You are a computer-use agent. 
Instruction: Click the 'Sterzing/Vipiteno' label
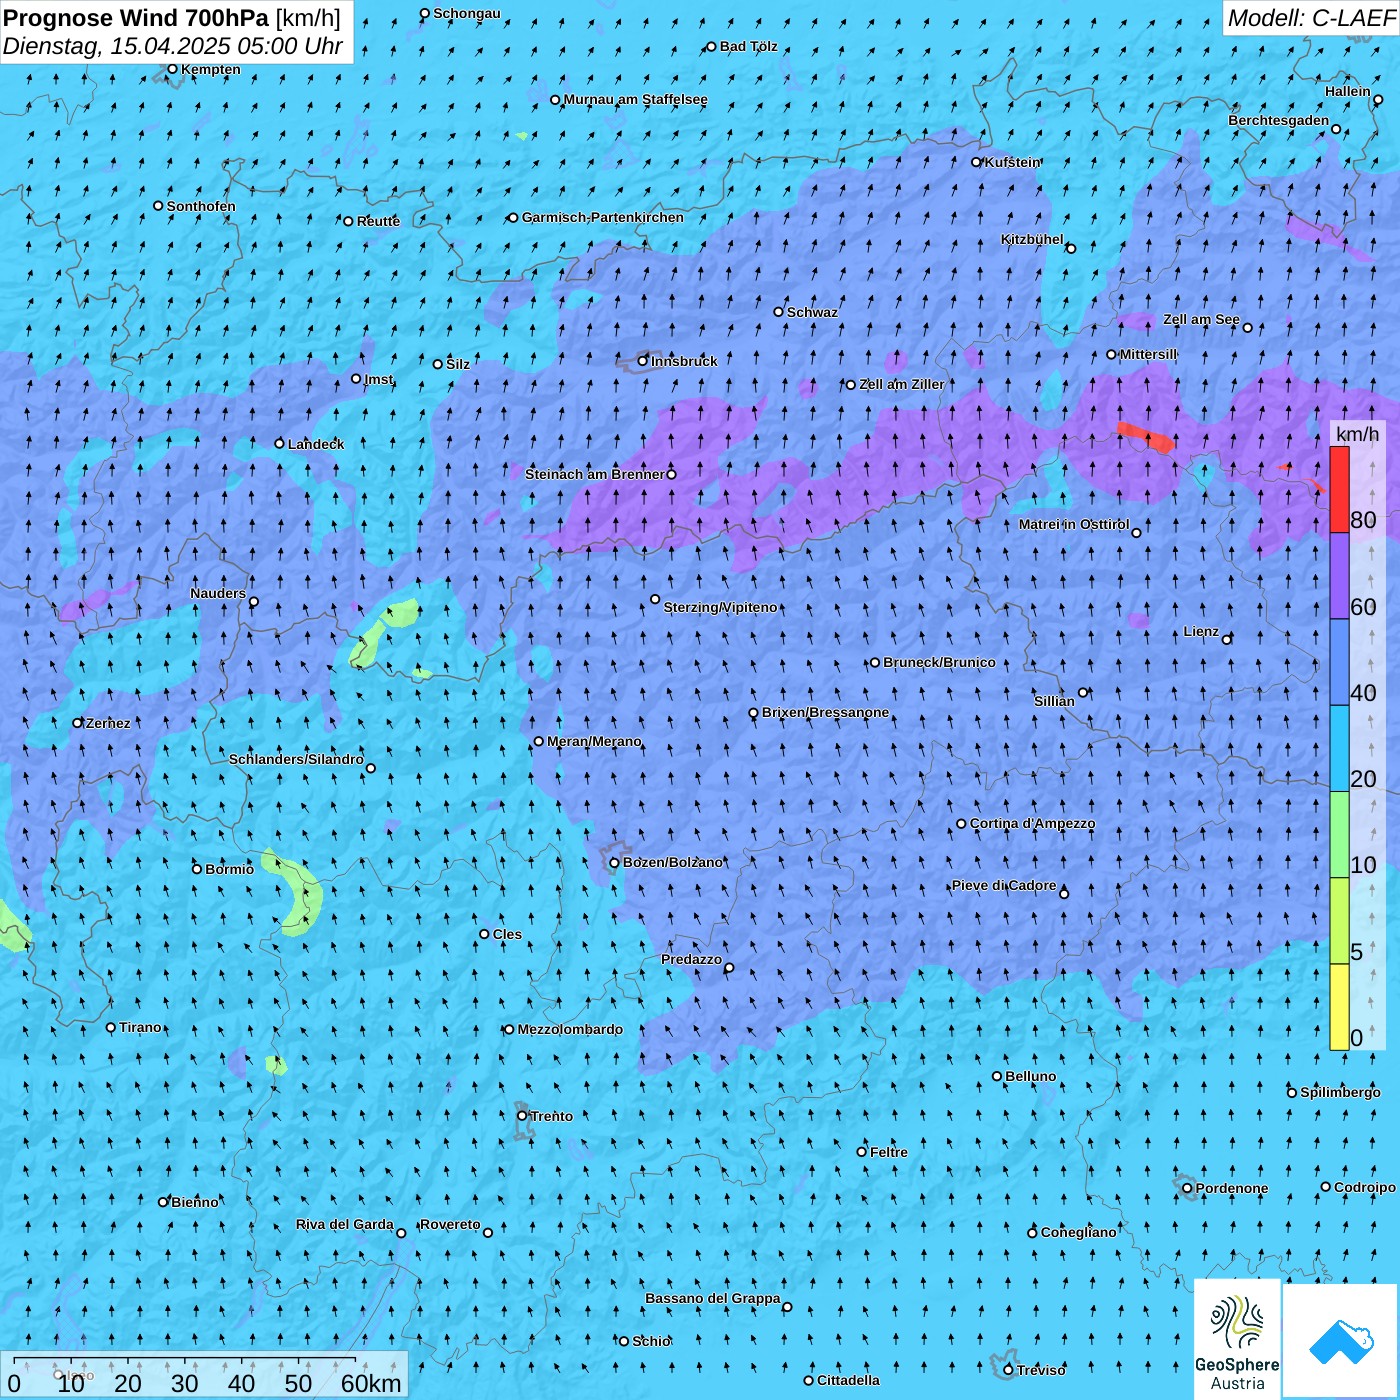(x=720, y=607)
